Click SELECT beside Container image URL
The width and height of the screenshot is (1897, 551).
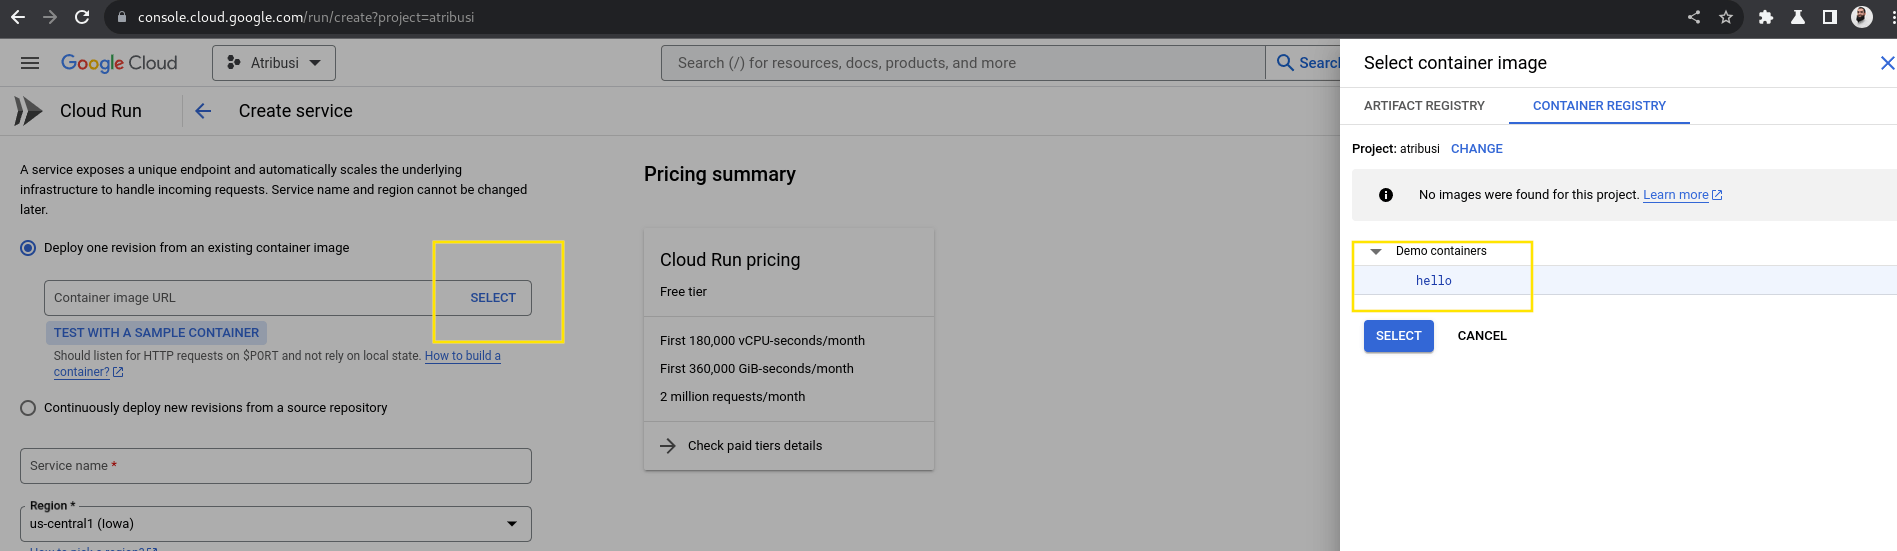(493, 298)
